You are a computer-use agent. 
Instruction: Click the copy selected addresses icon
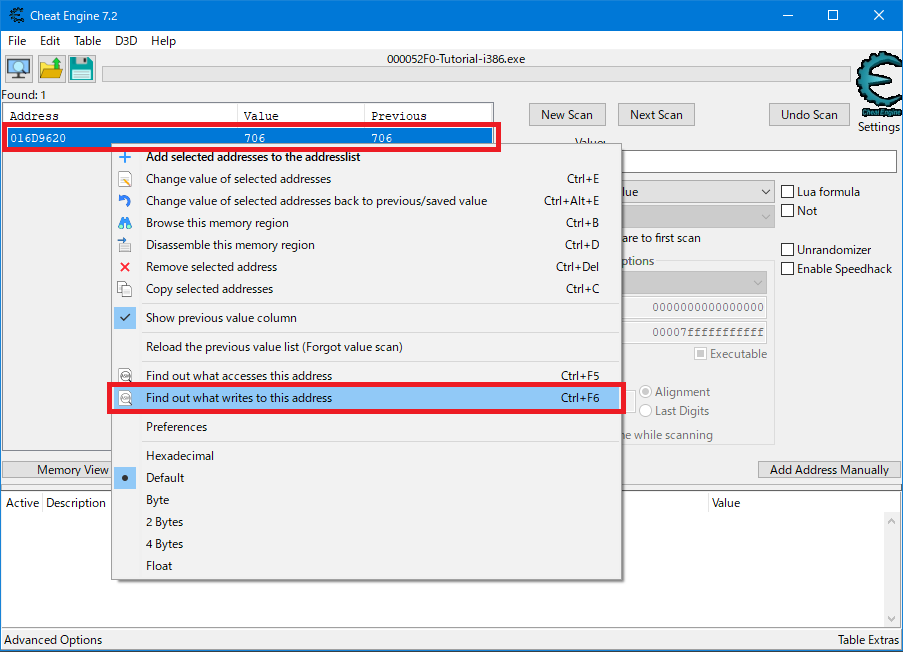[x=125, y=289]
